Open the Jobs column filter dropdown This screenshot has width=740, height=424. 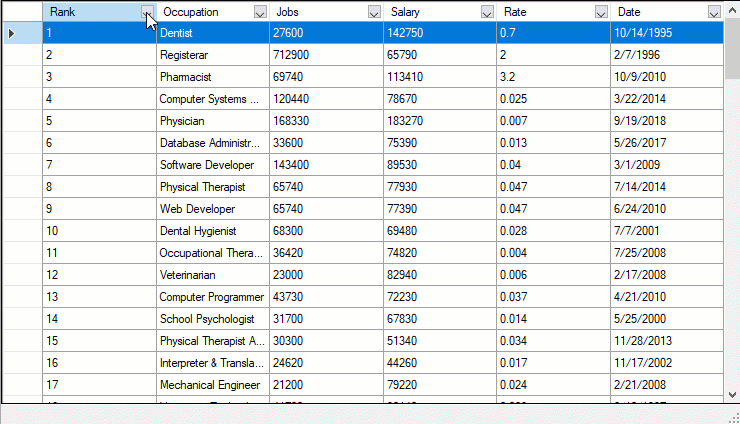pos(374,12)
